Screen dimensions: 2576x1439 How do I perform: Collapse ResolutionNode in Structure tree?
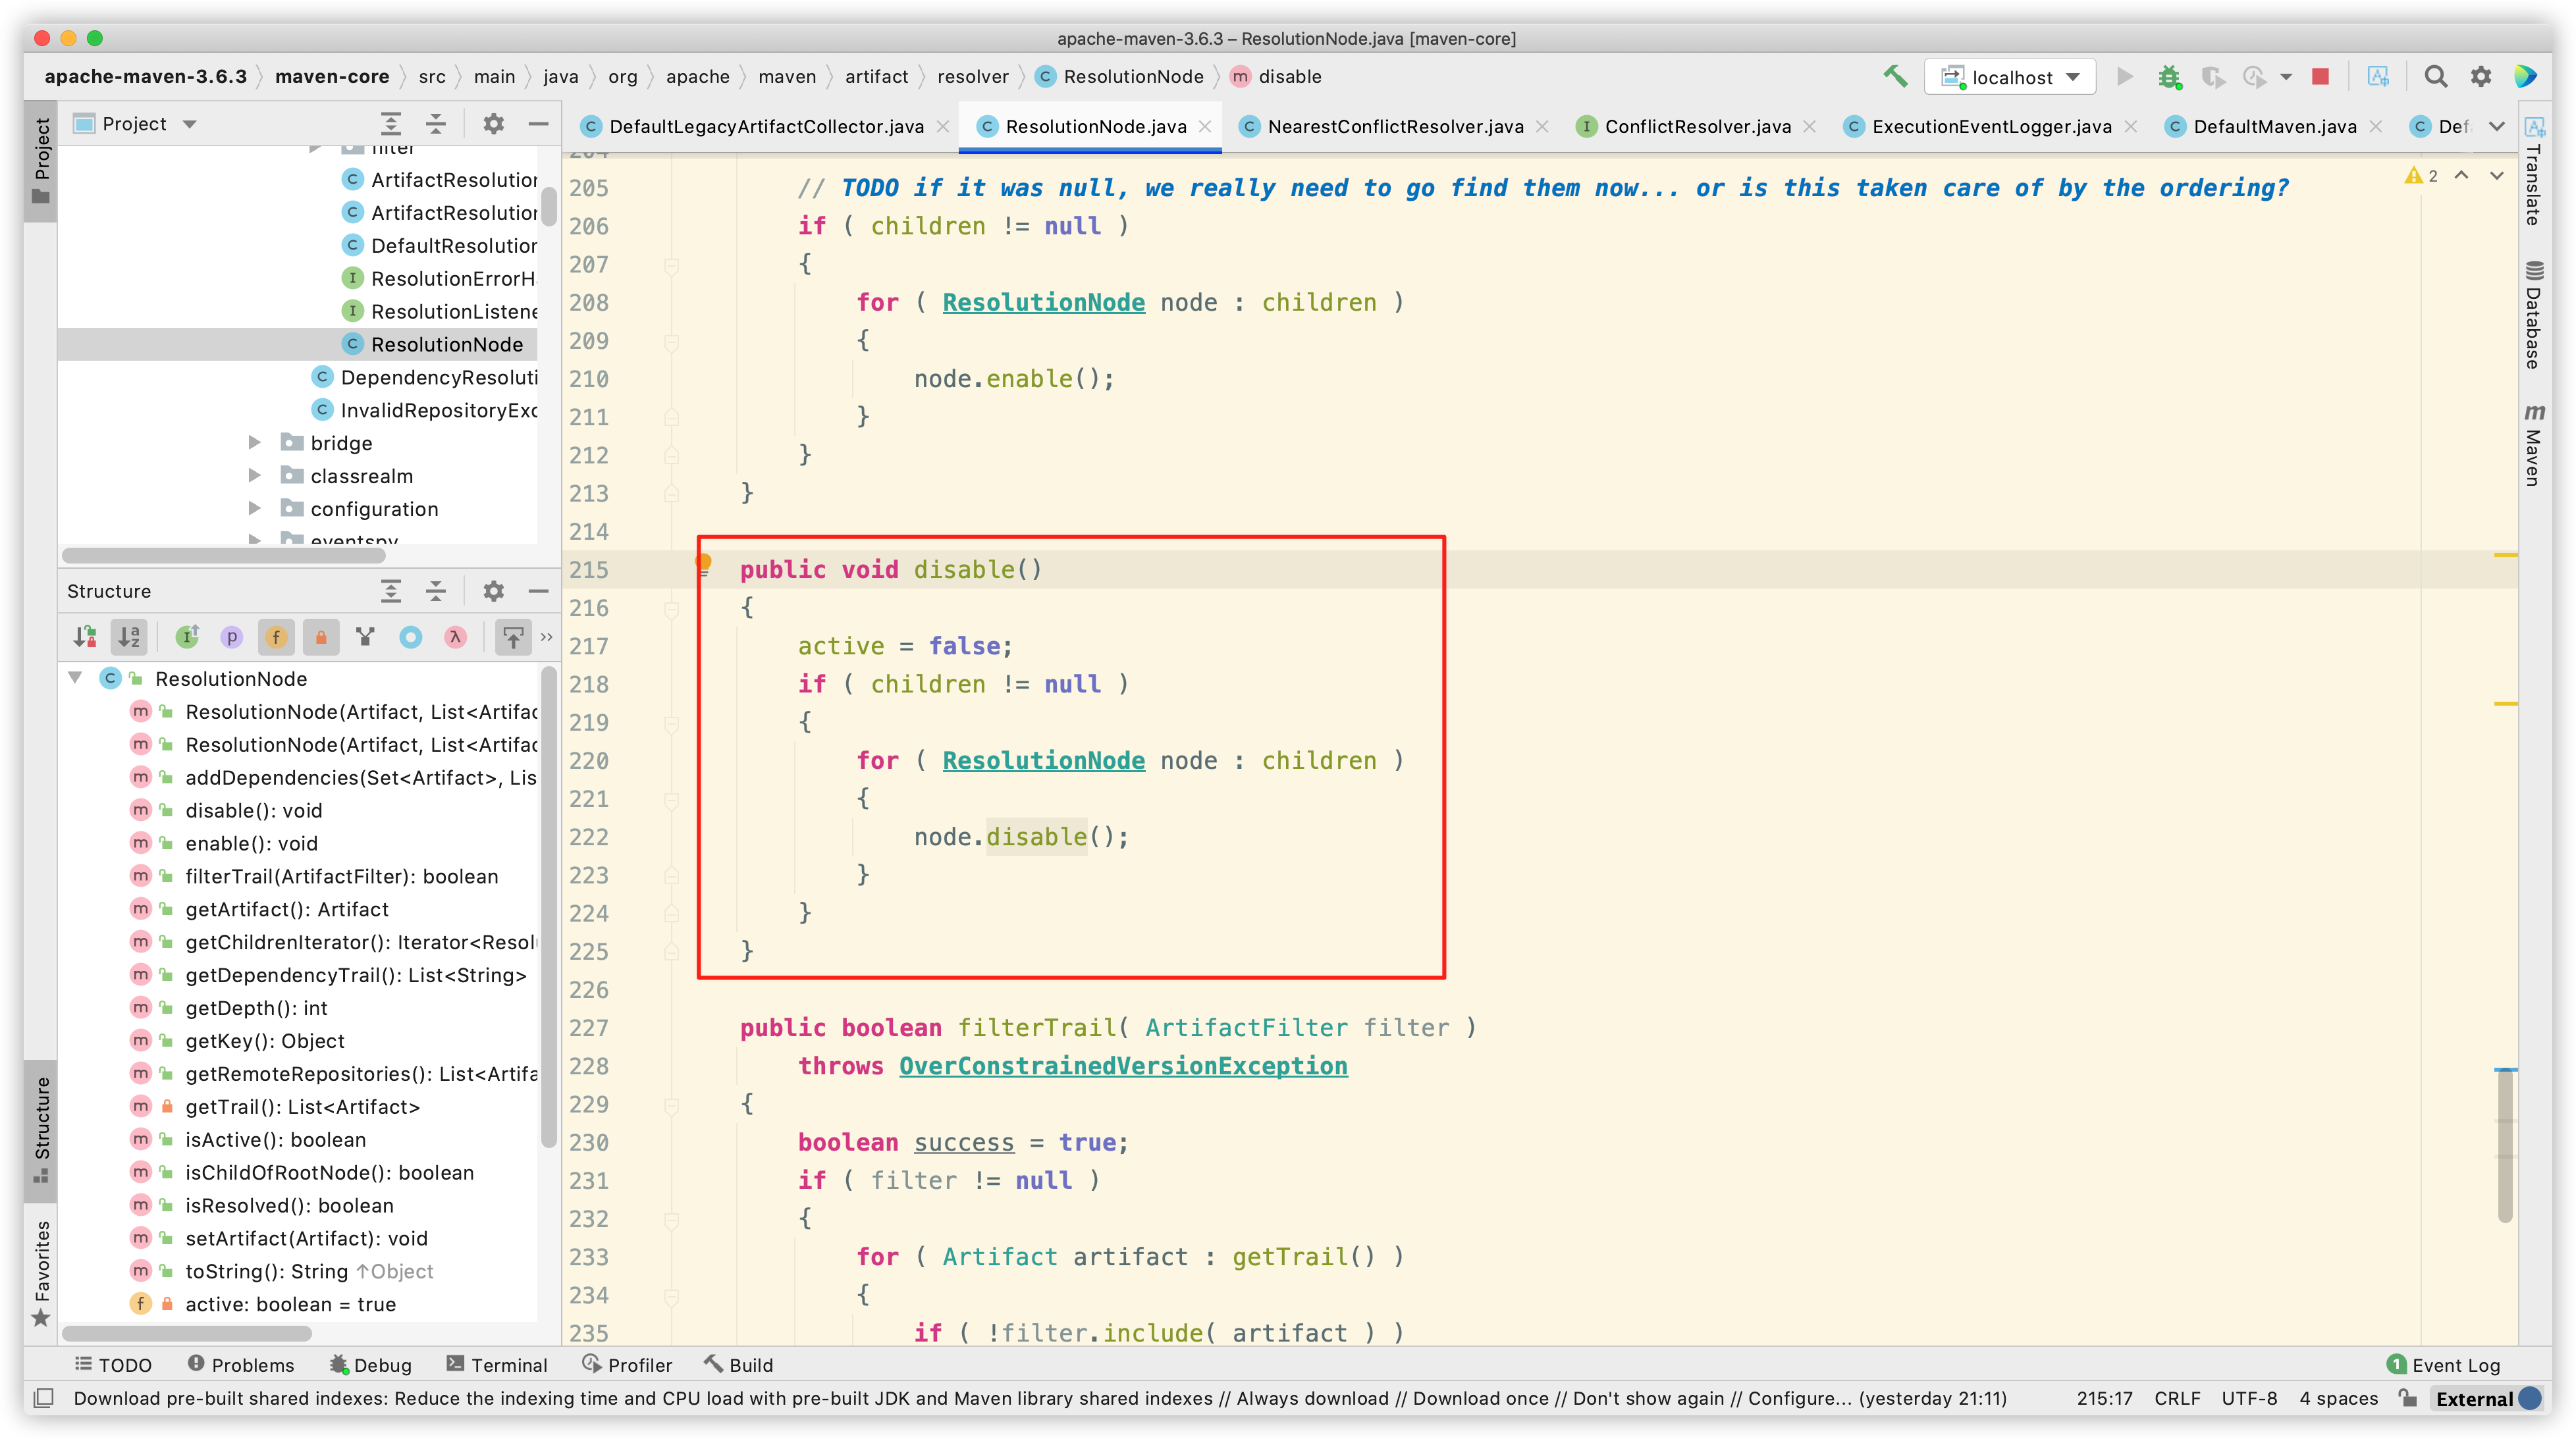pos(75,678)
